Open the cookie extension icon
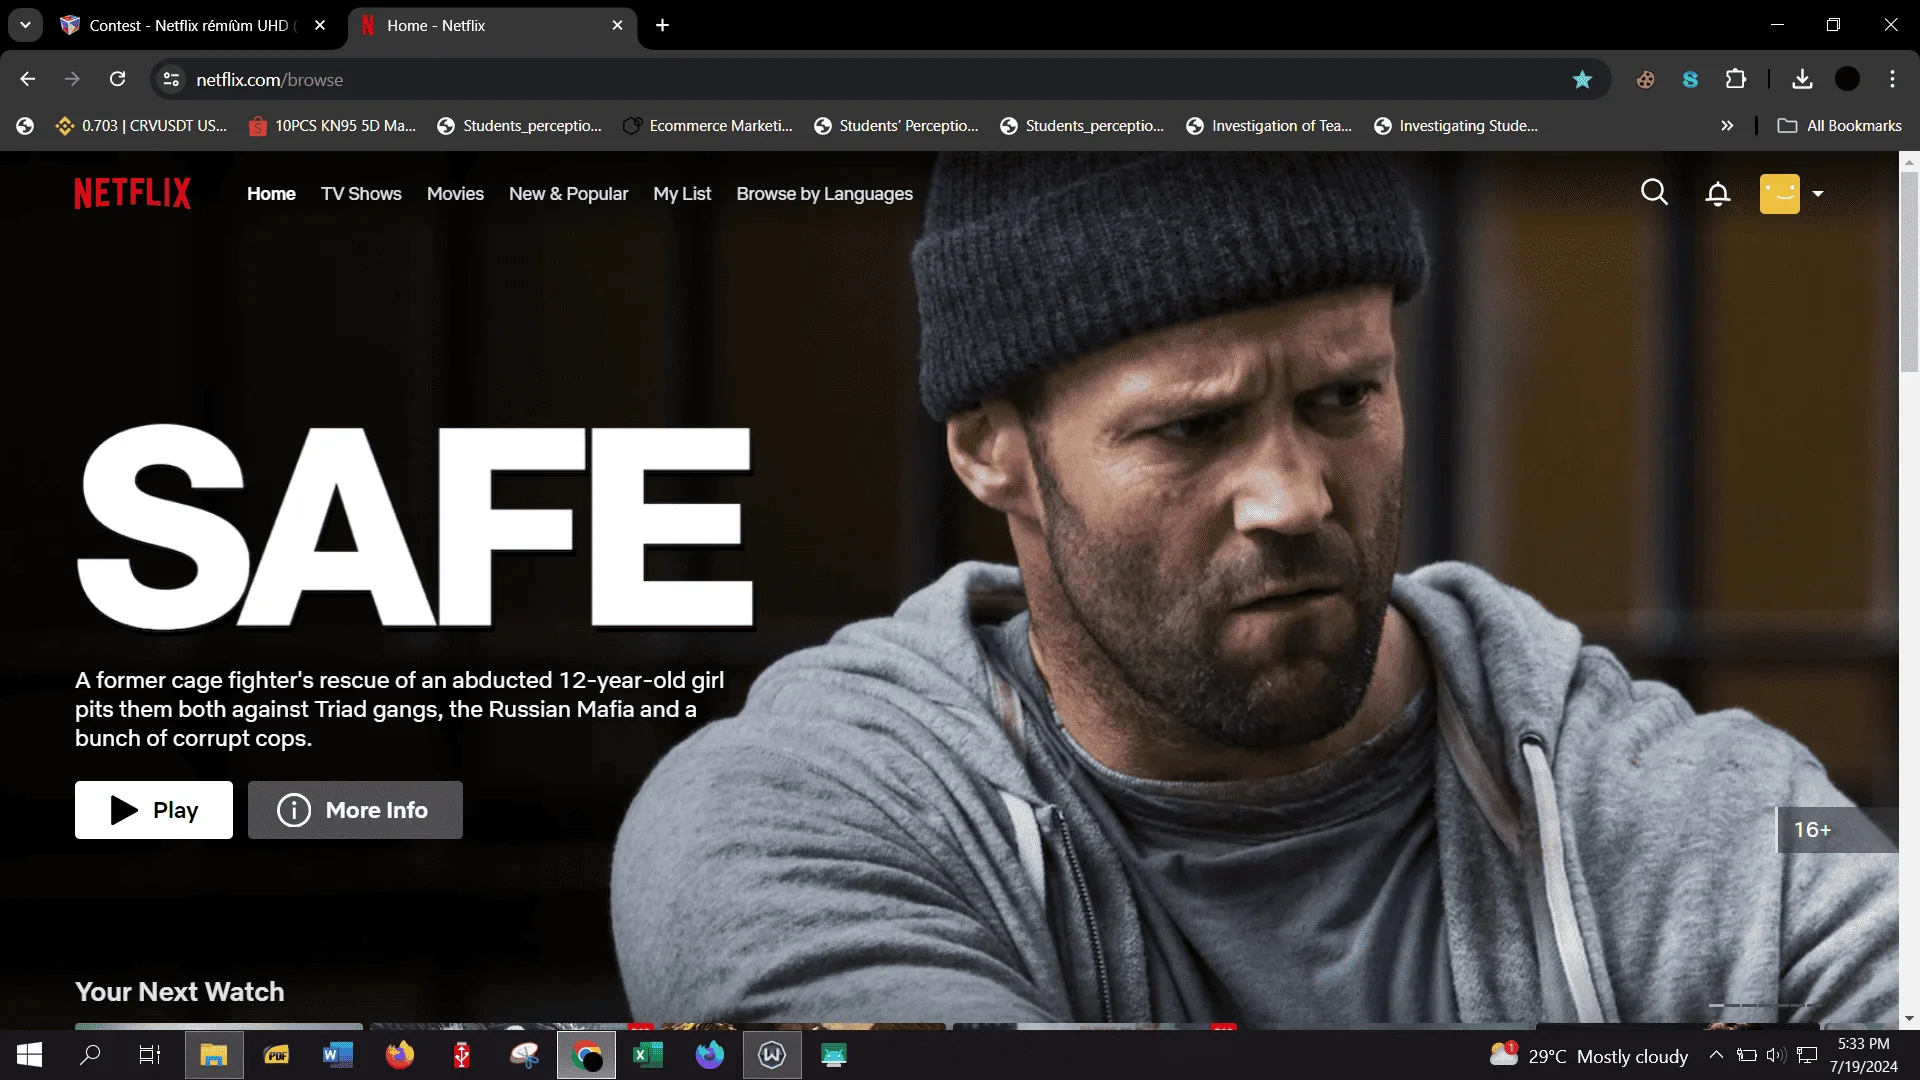1920x1080 pixels. [x=1645, y=79]
